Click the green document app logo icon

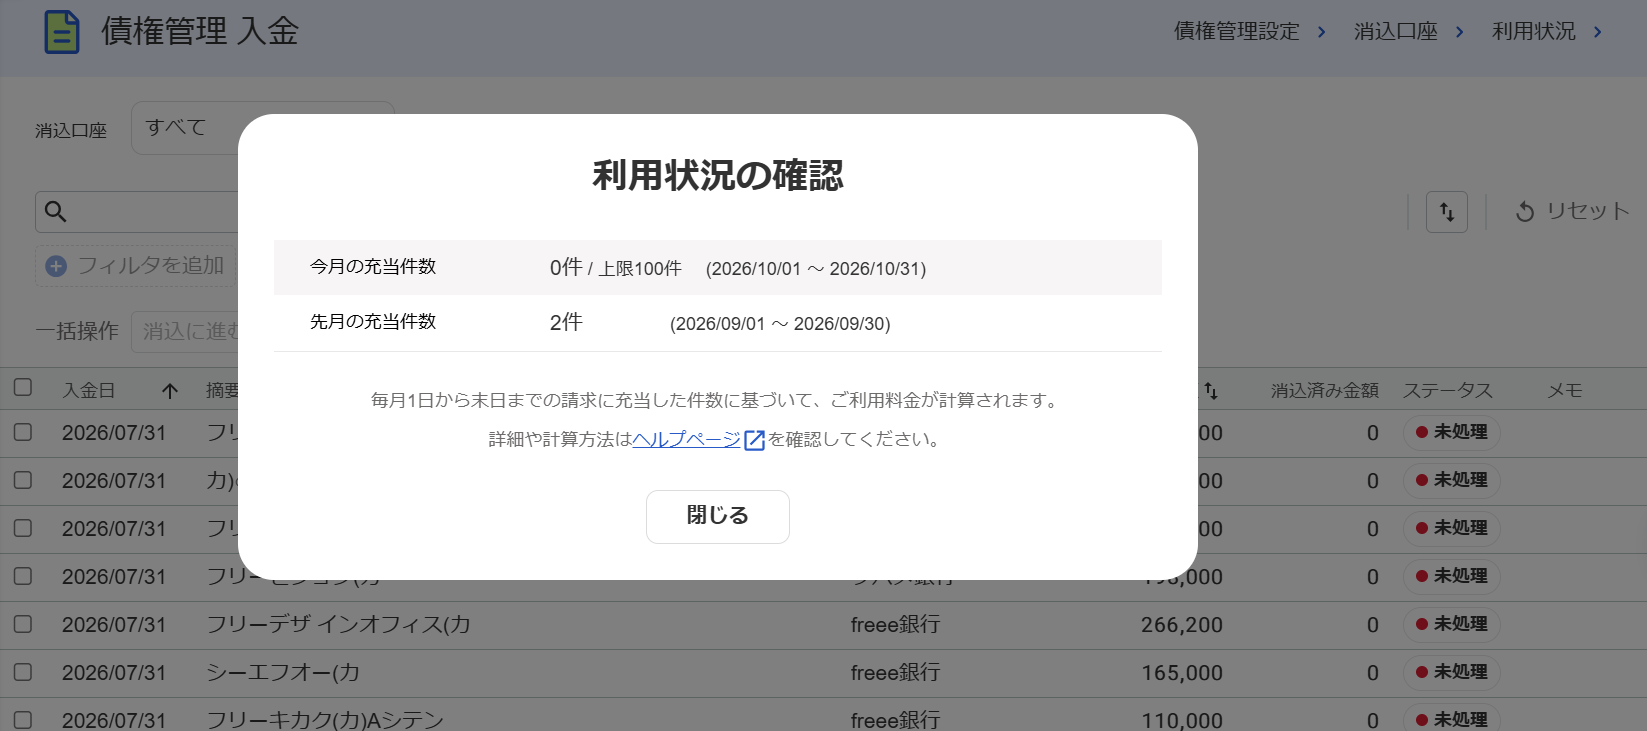62,32
